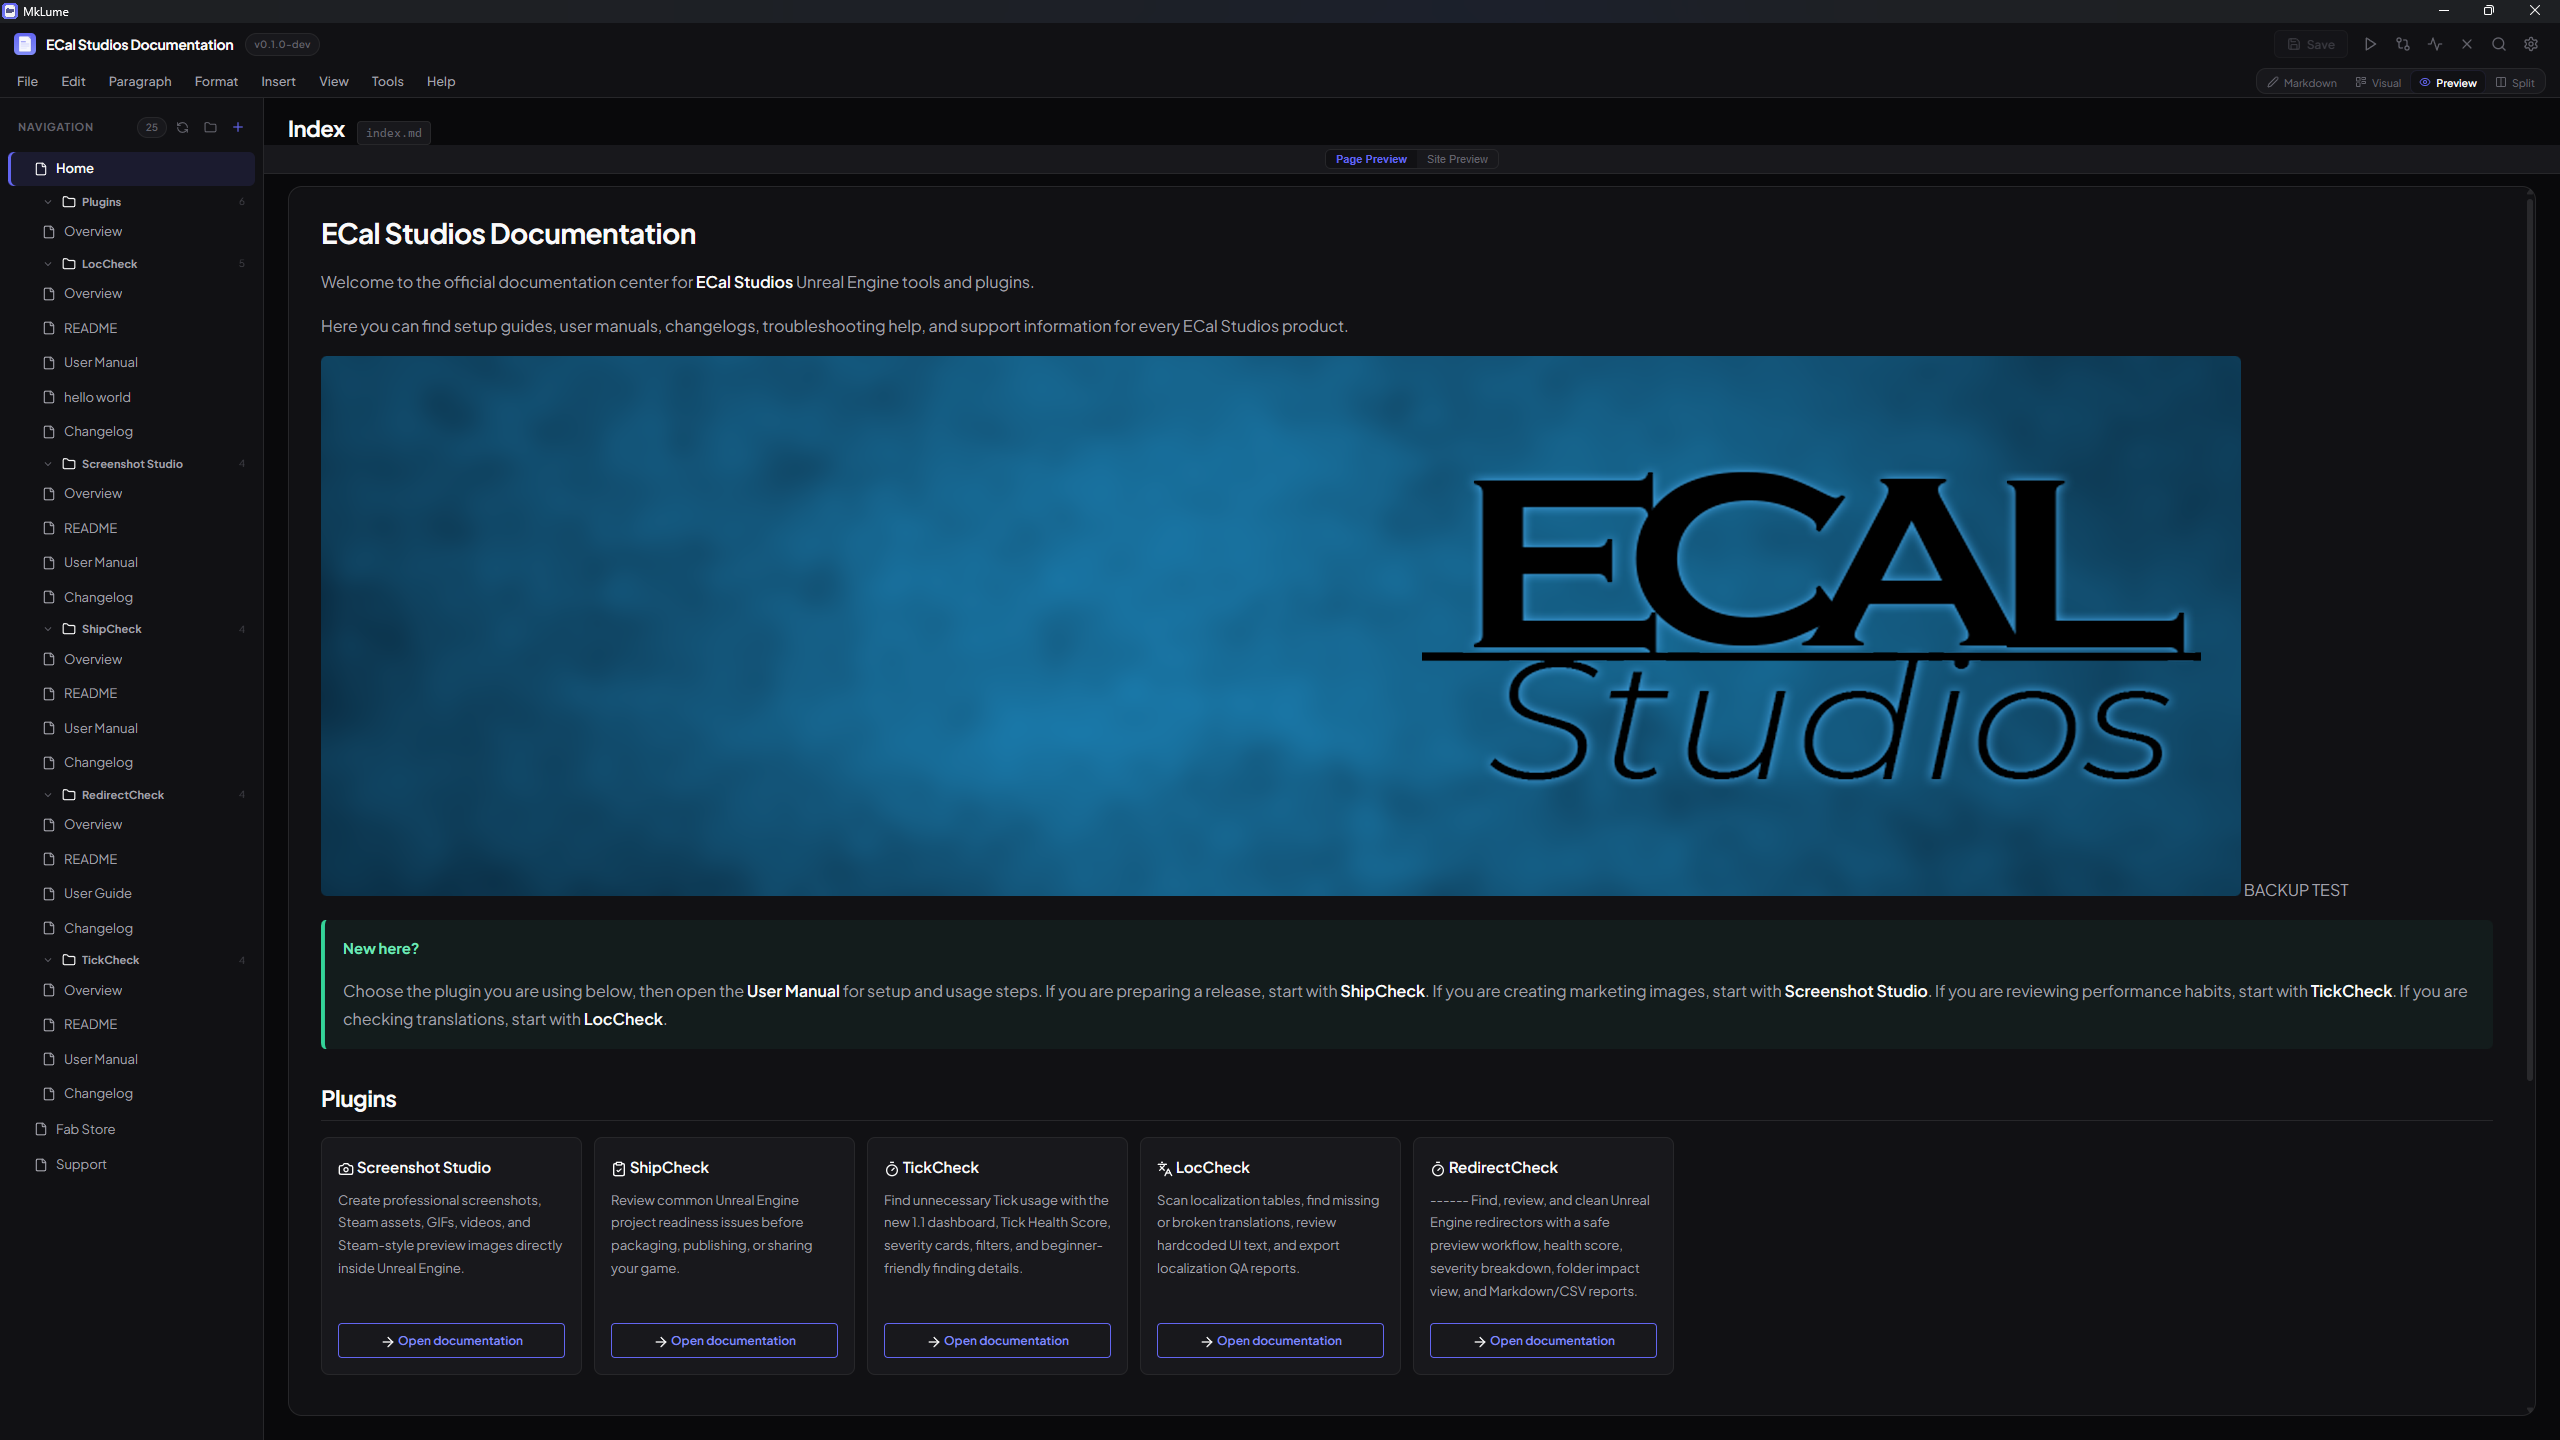Screen dimensions: 2560x1440
Task: Open the Paragraph menu
Action: click(x=140, y=81)
